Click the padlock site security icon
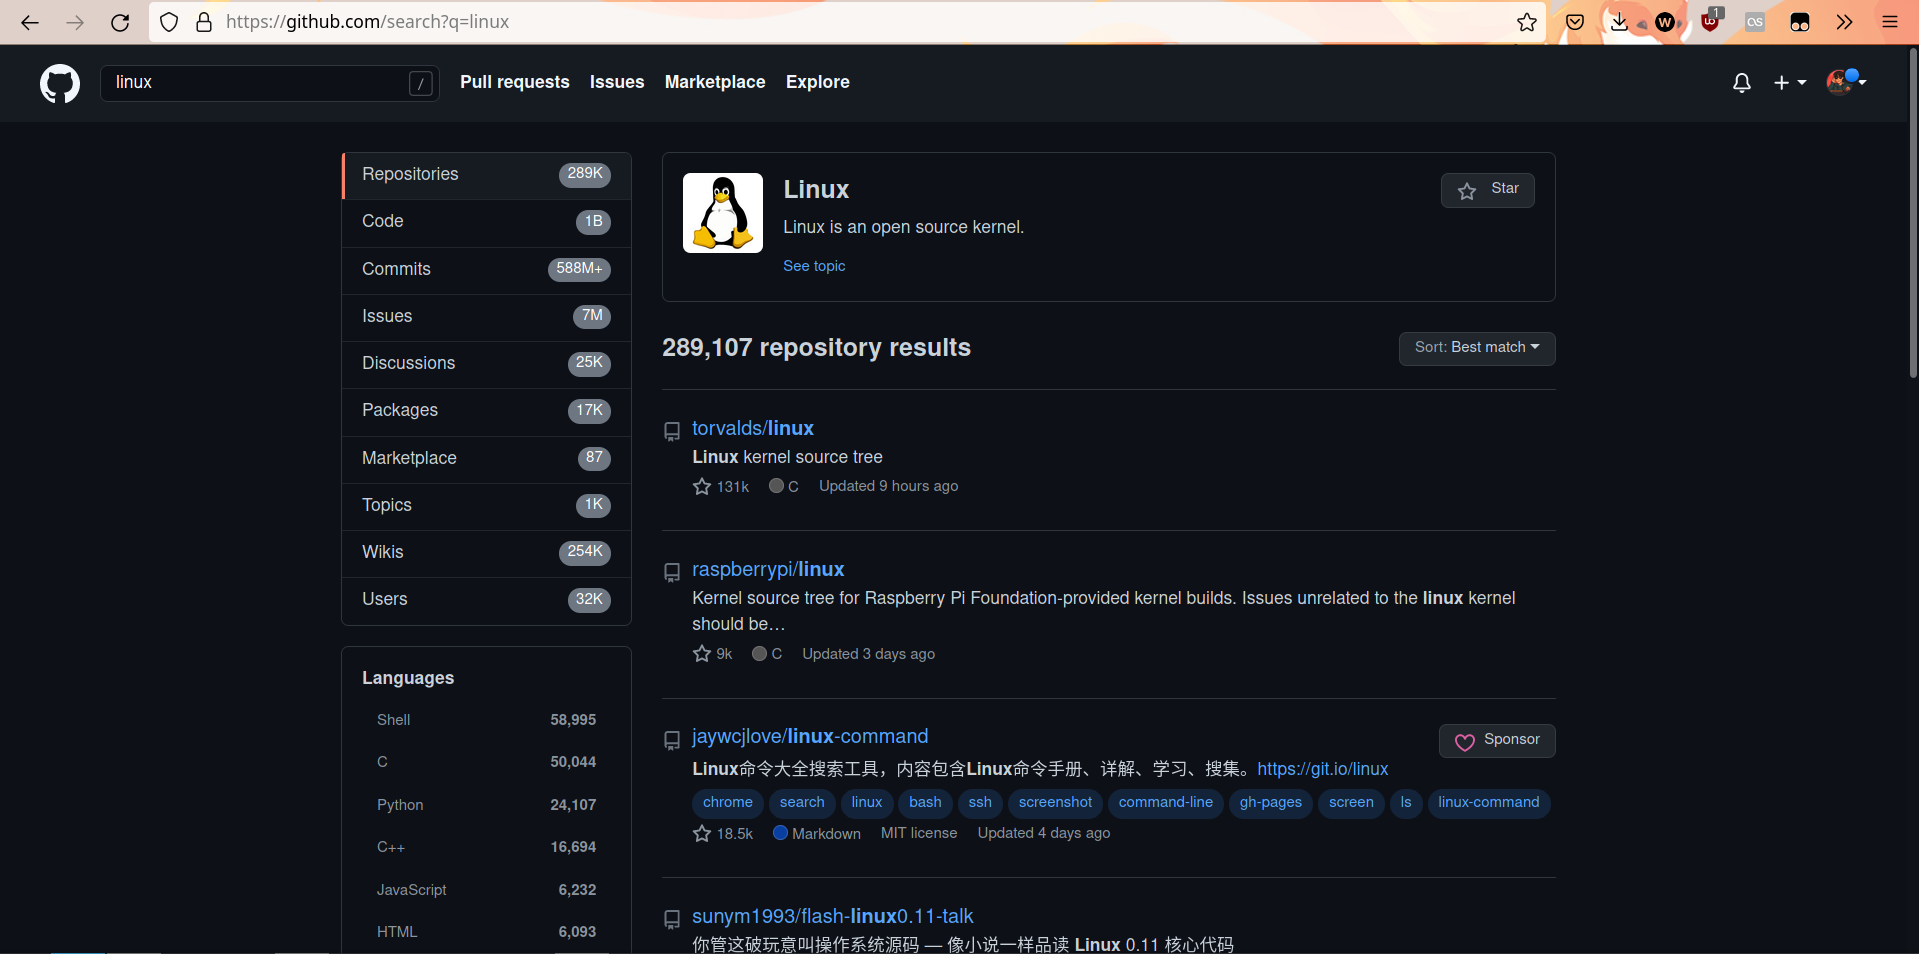The width and height of the screenshot is (1919, 954). (x=204, y=22)
